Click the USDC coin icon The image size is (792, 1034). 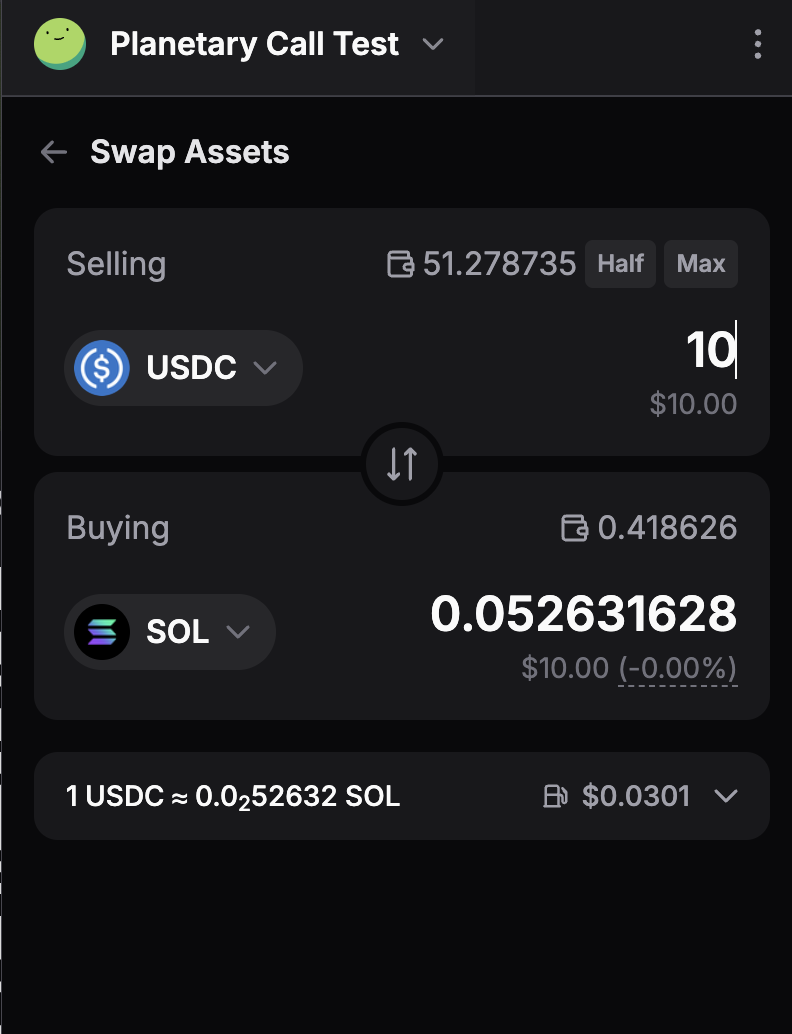[x=102, y=368]
